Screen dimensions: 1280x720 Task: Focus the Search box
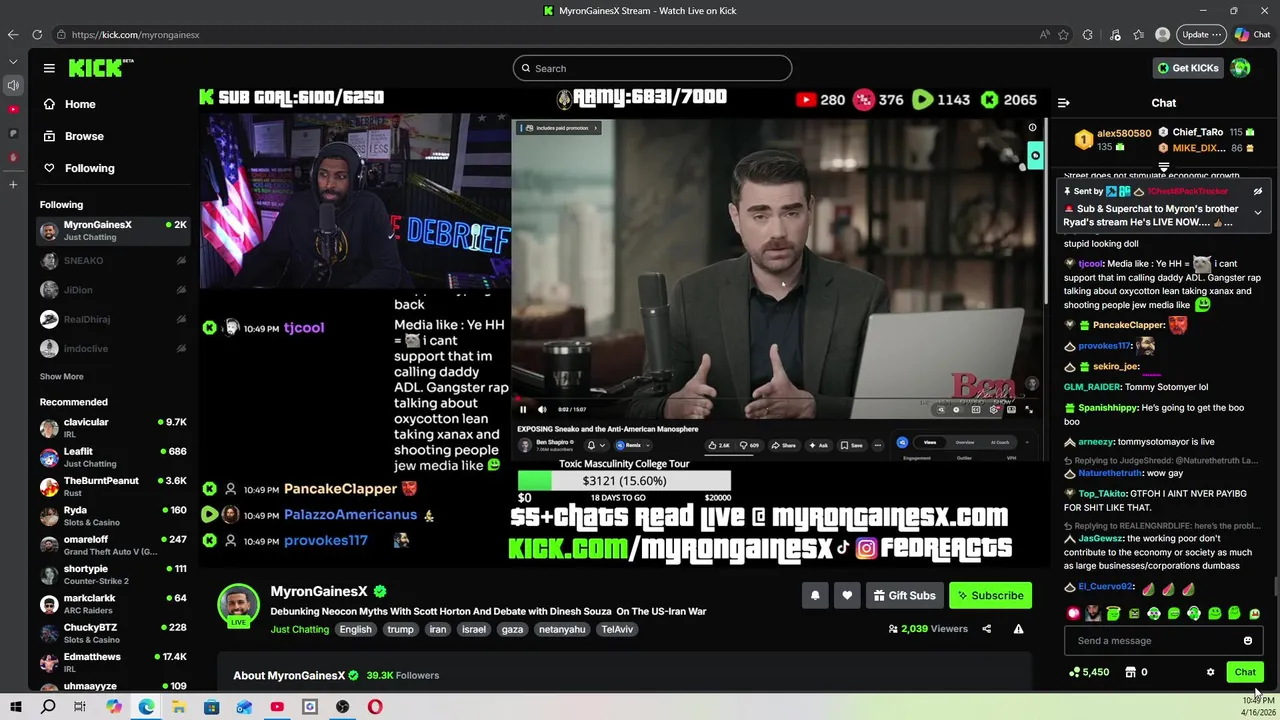point(652,68)
